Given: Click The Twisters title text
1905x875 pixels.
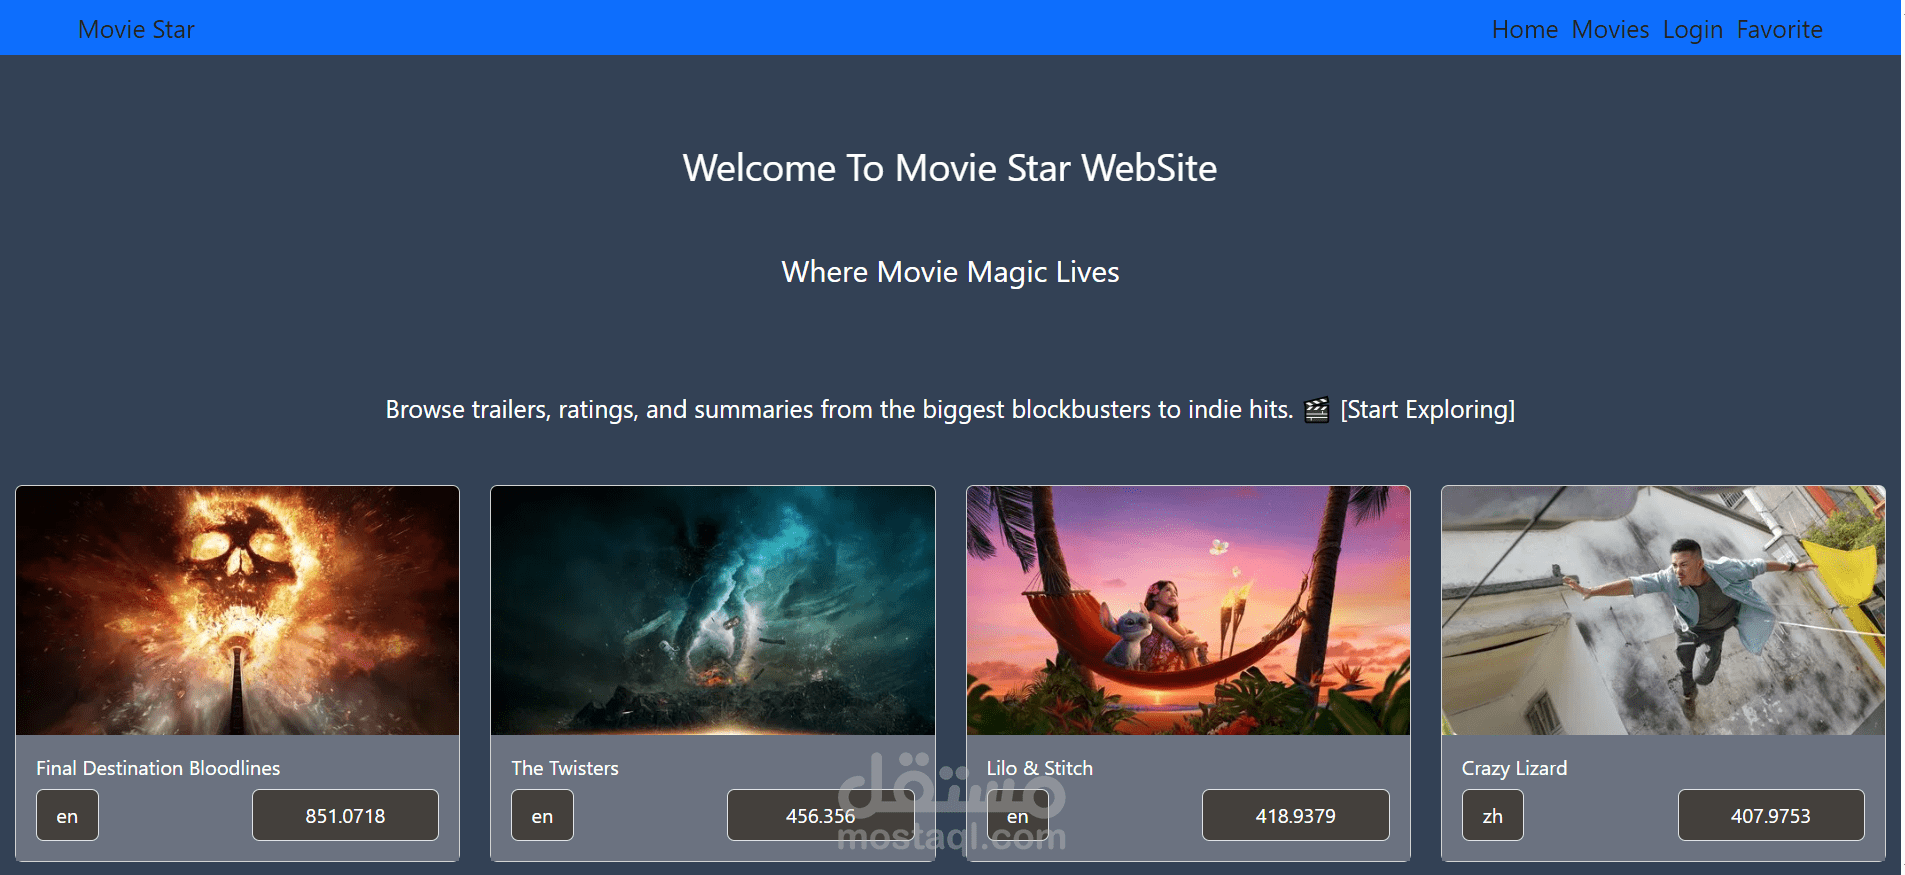Looking at the screenshot, I should click(x=565, y=768).
